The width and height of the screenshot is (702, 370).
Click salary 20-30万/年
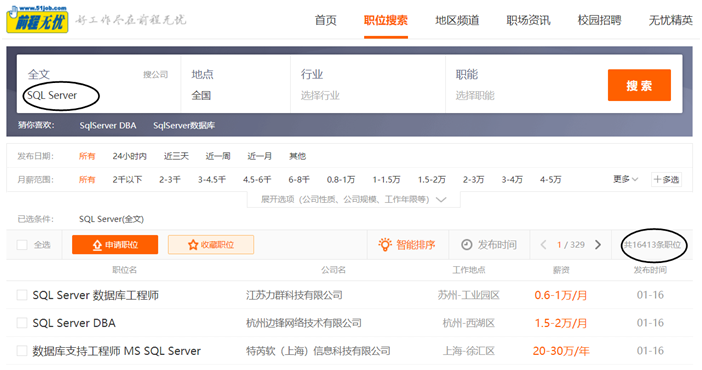[x=561, y=351]
